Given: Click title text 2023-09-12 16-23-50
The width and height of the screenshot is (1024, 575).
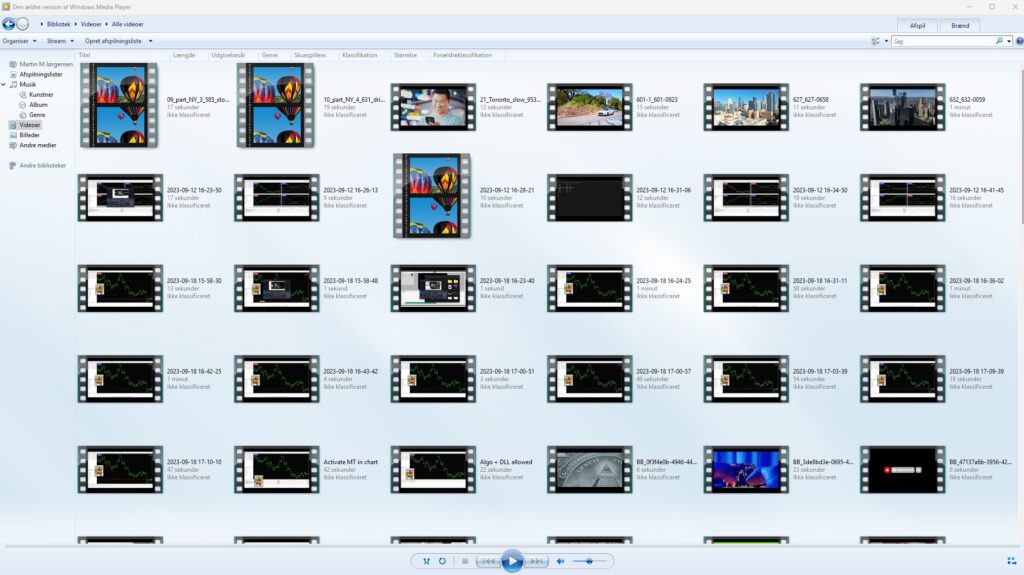Looking at the screenshot, I should 194,190.
